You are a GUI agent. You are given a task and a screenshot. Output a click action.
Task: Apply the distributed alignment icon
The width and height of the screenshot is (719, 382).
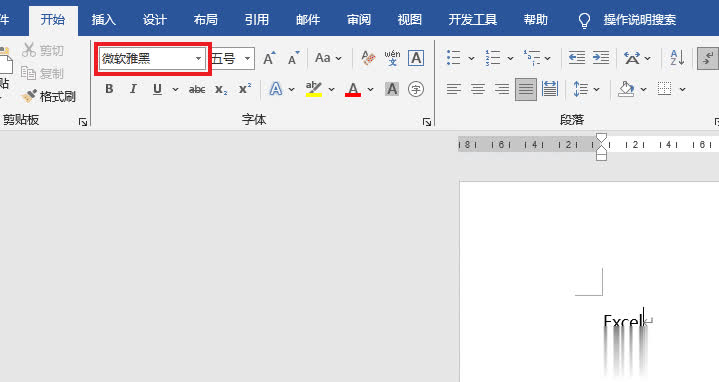[x=549, y=89]
